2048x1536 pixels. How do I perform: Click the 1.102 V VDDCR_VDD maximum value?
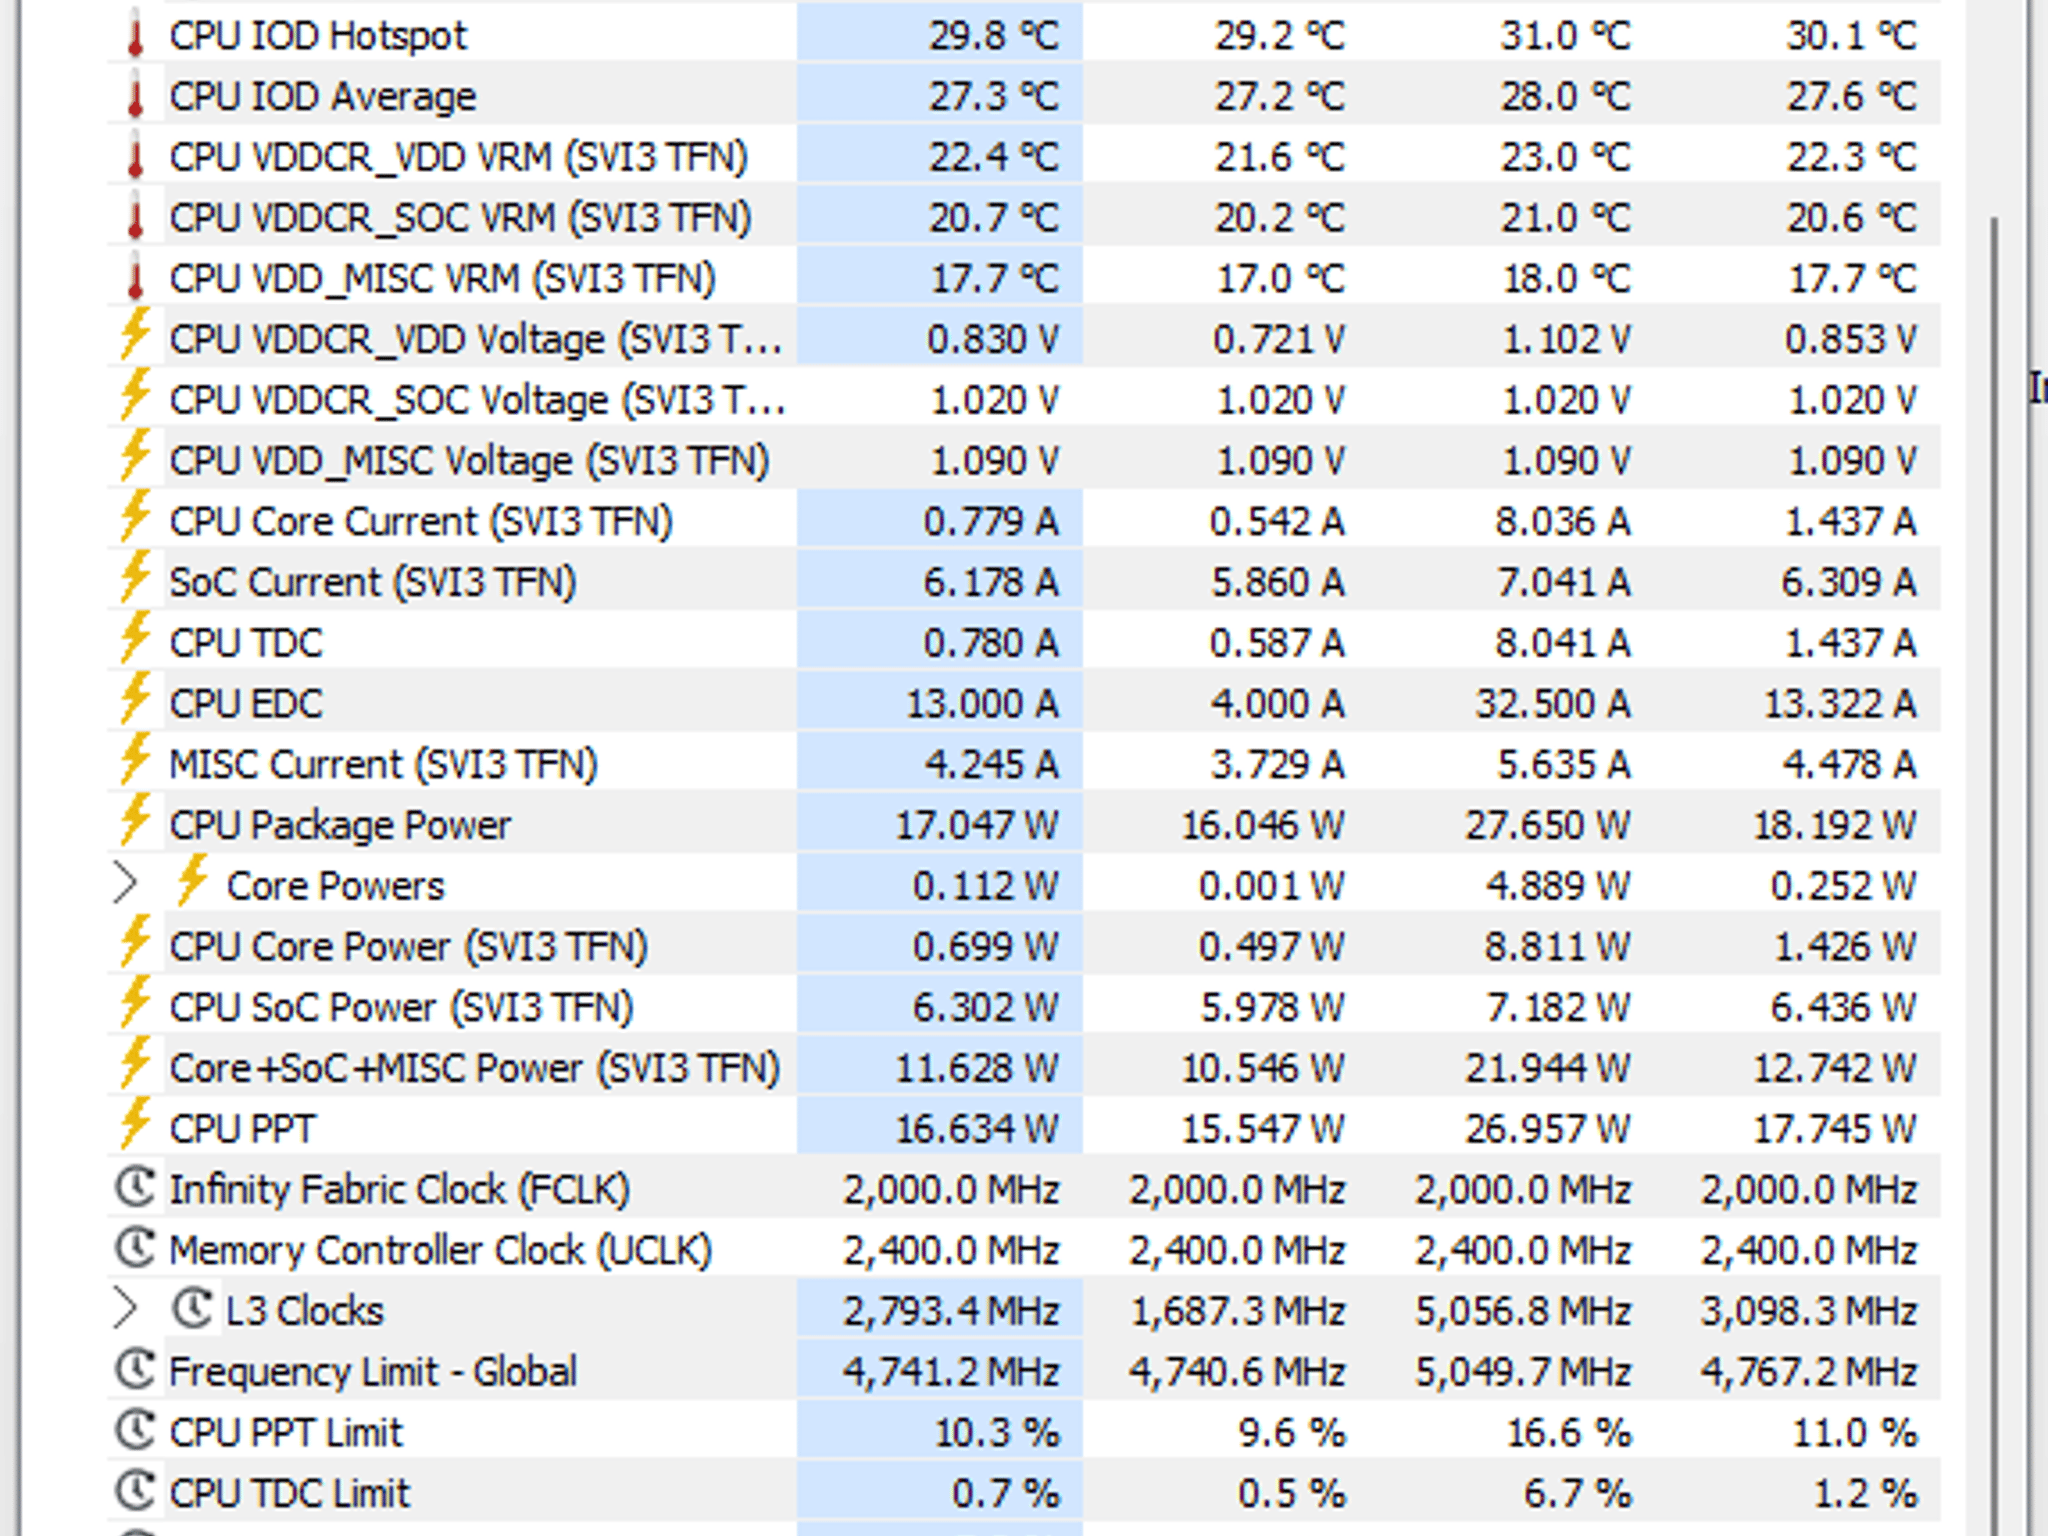(x=1567, y=340)
